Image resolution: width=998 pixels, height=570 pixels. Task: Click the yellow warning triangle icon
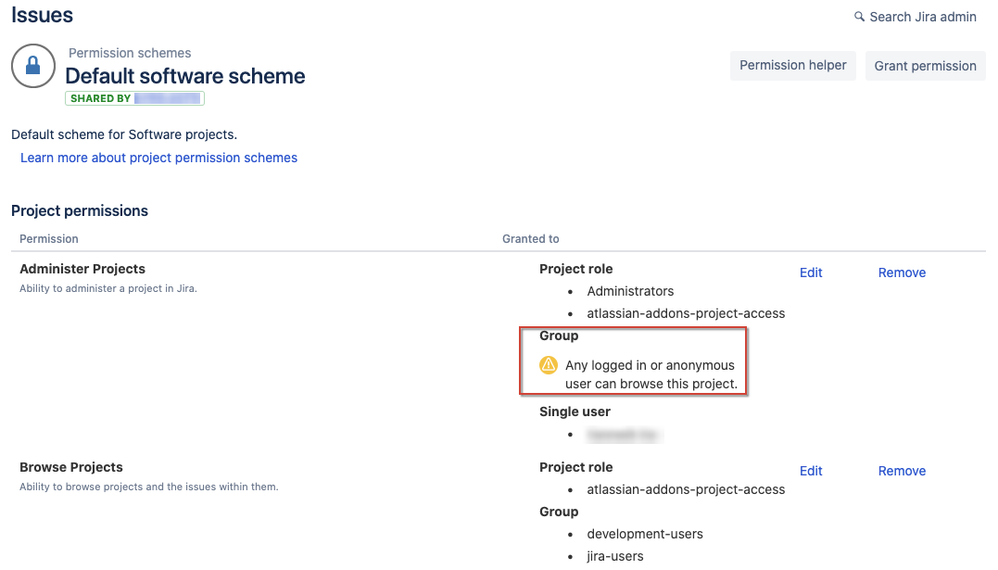(549, 365)
